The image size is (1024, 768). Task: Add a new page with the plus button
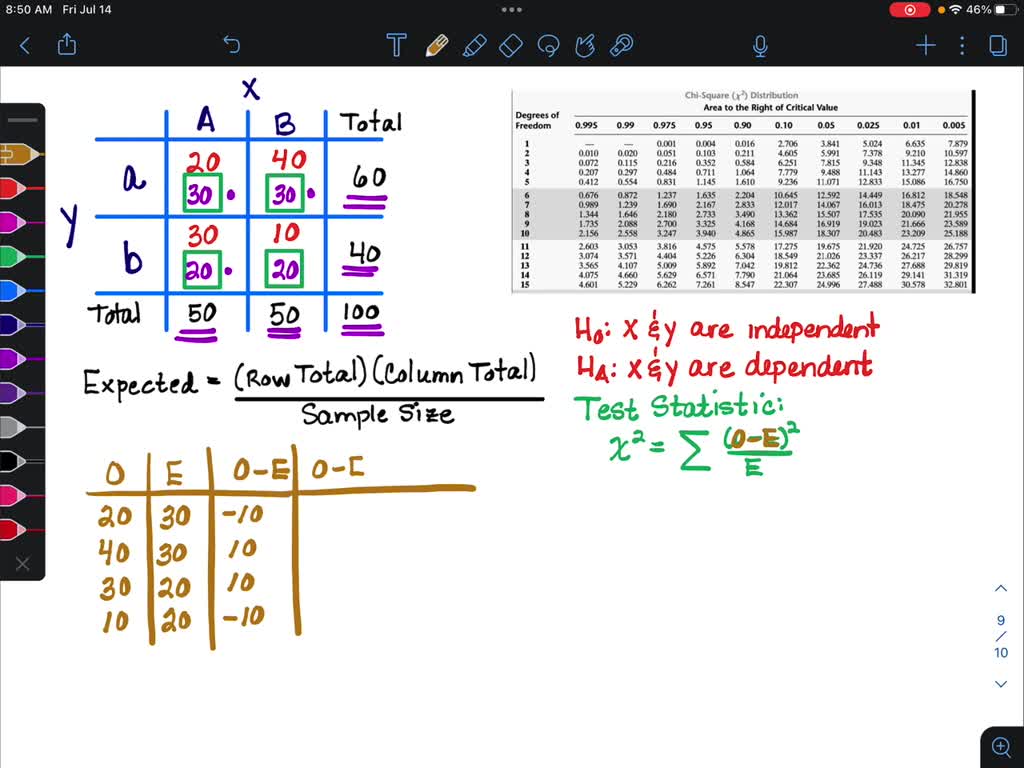point(925,45)
